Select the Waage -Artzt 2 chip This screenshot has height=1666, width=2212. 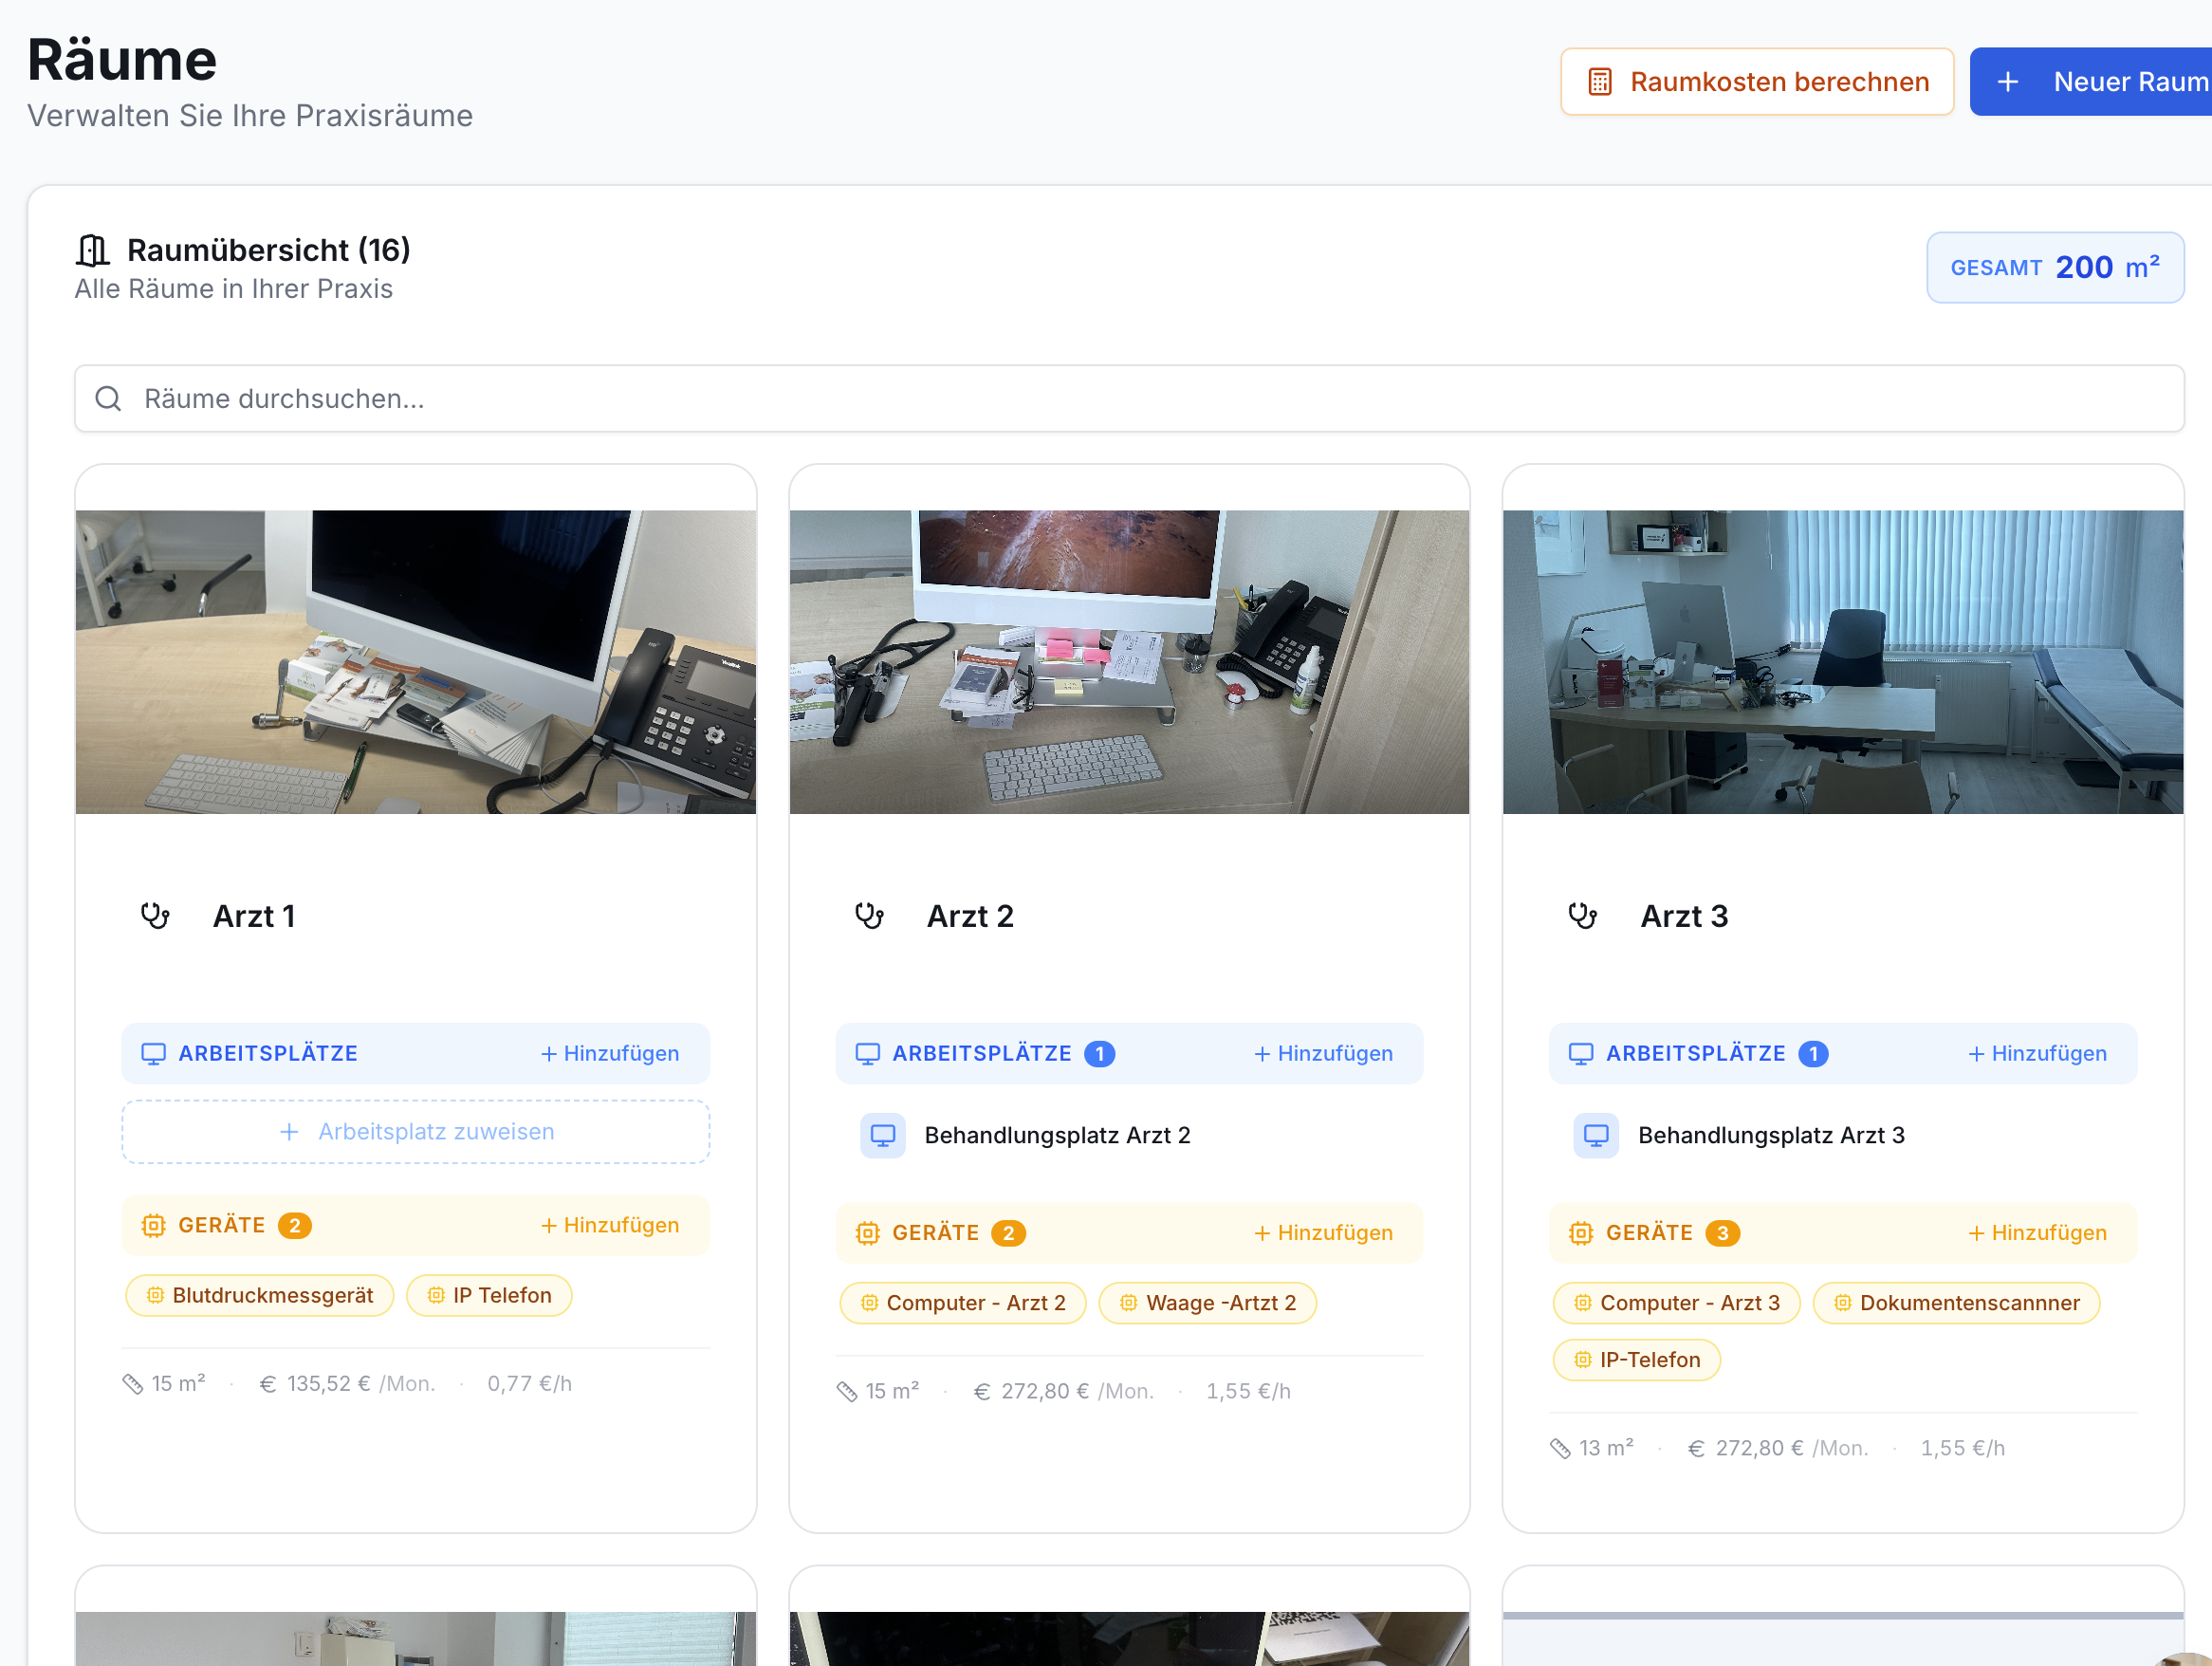click(1208, 1303)
